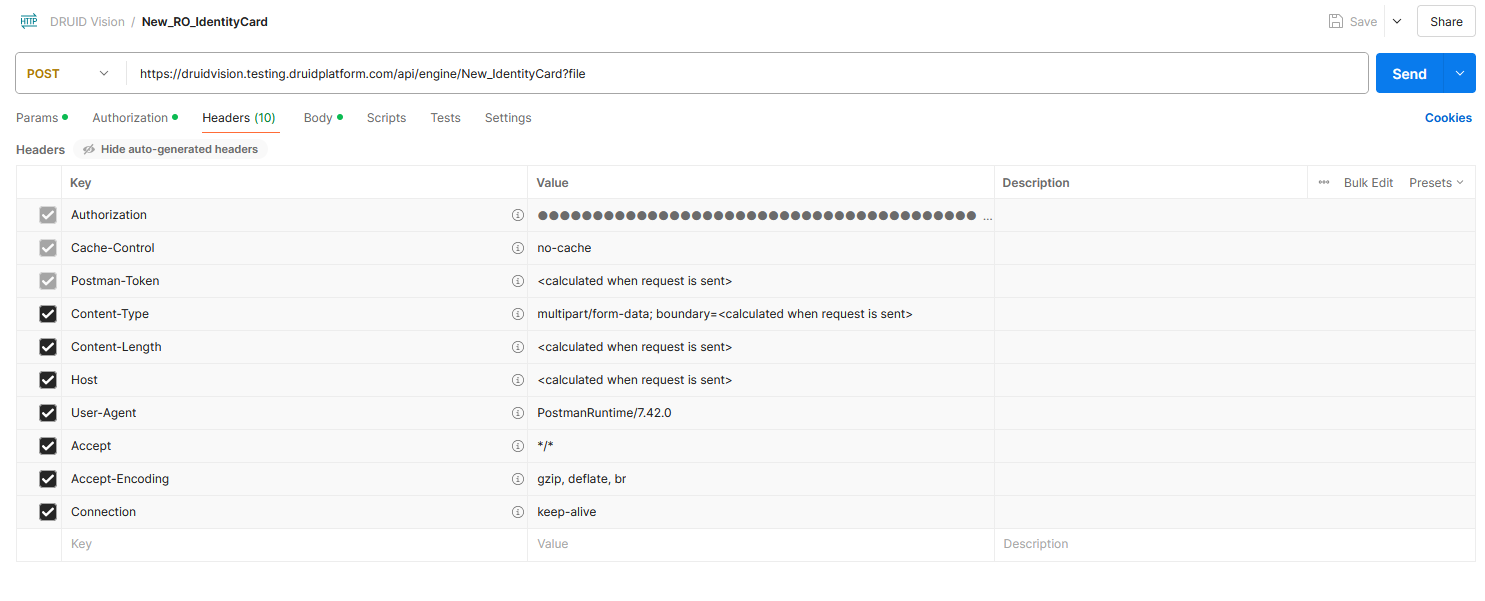Open the Cookies link
Image resolution: width=1485 pixels, height=601 pixels.
pos(1448,118)
